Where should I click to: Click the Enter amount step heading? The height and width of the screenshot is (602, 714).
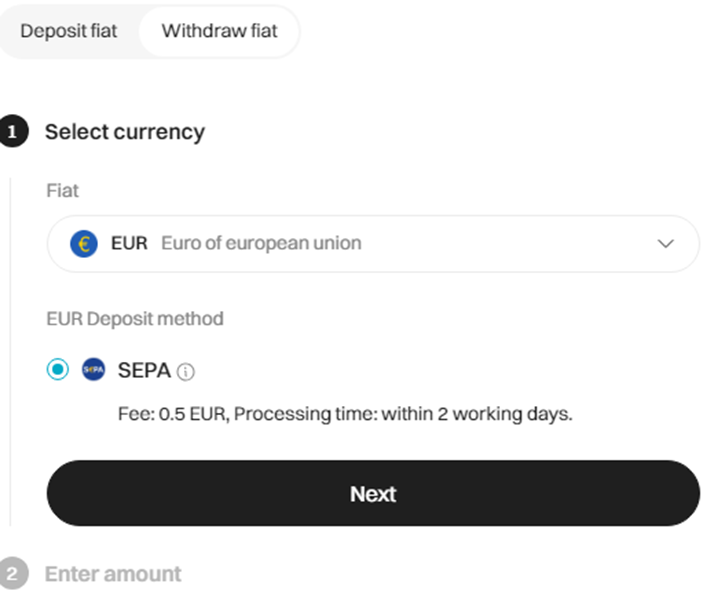pos(113,574)
